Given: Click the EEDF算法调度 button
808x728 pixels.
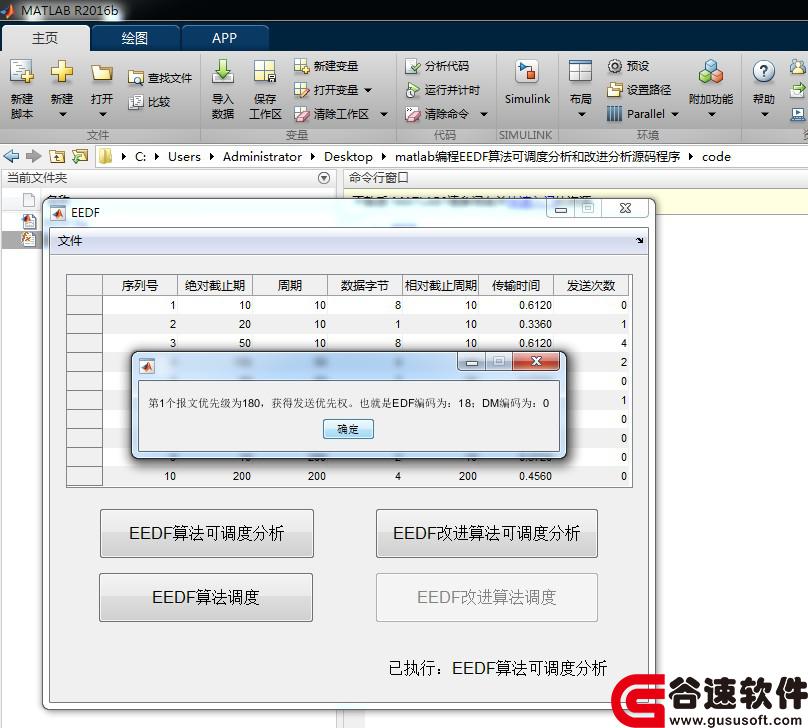Looking at the screenshot, I should (206, 597).
